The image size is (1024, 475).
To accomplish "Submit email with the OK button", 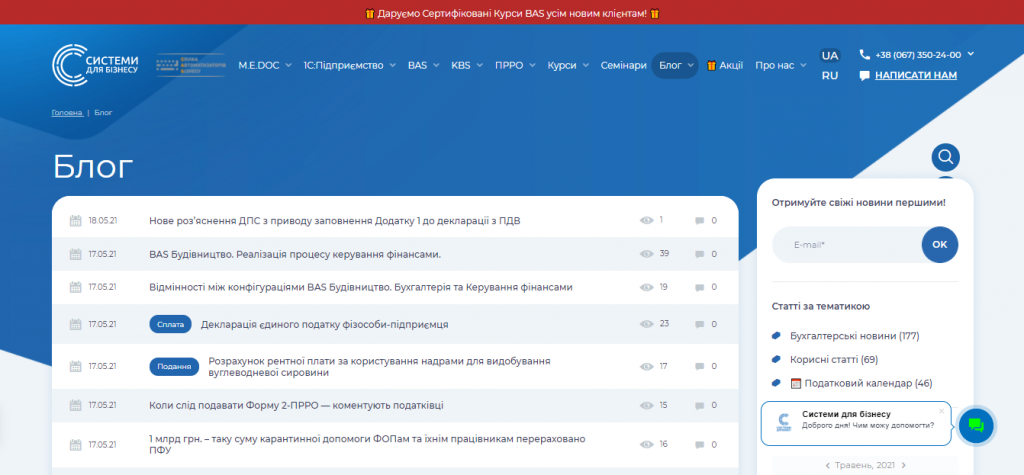I will [x=940, y=244].
